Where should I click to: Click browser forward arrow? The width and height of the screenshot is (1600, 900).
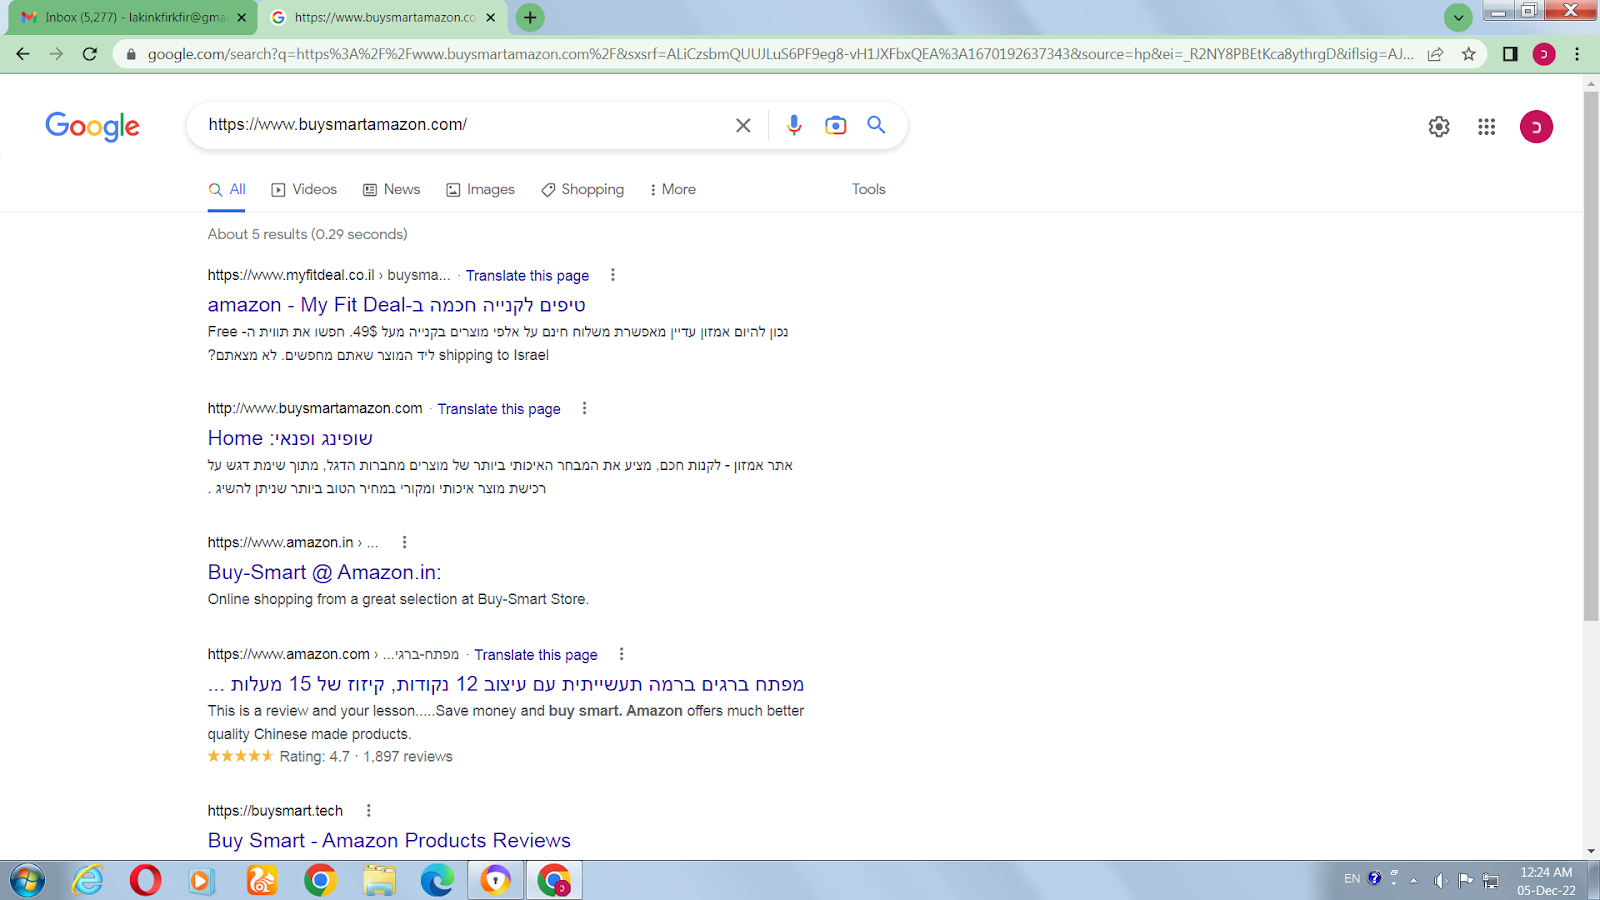(x=56, y=54)
